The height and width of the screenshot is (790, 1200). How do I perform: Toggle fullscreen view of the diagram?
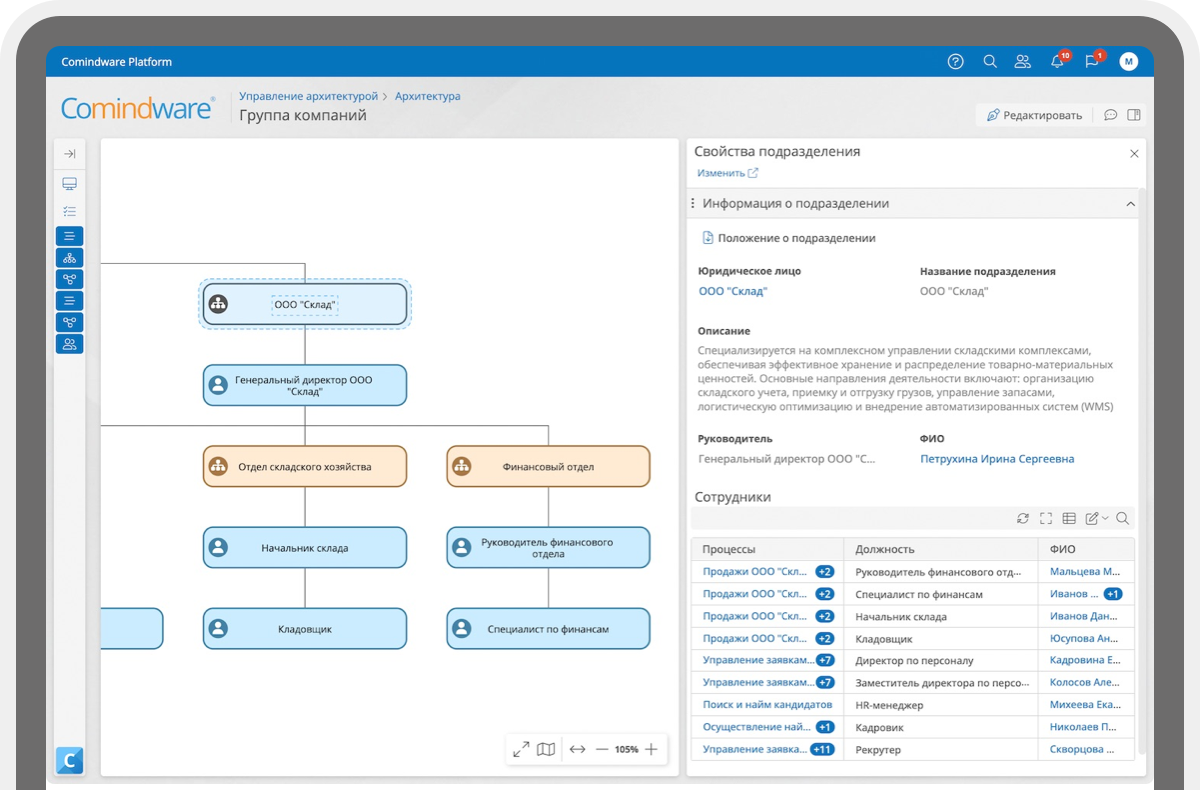[x=521, y=749]
